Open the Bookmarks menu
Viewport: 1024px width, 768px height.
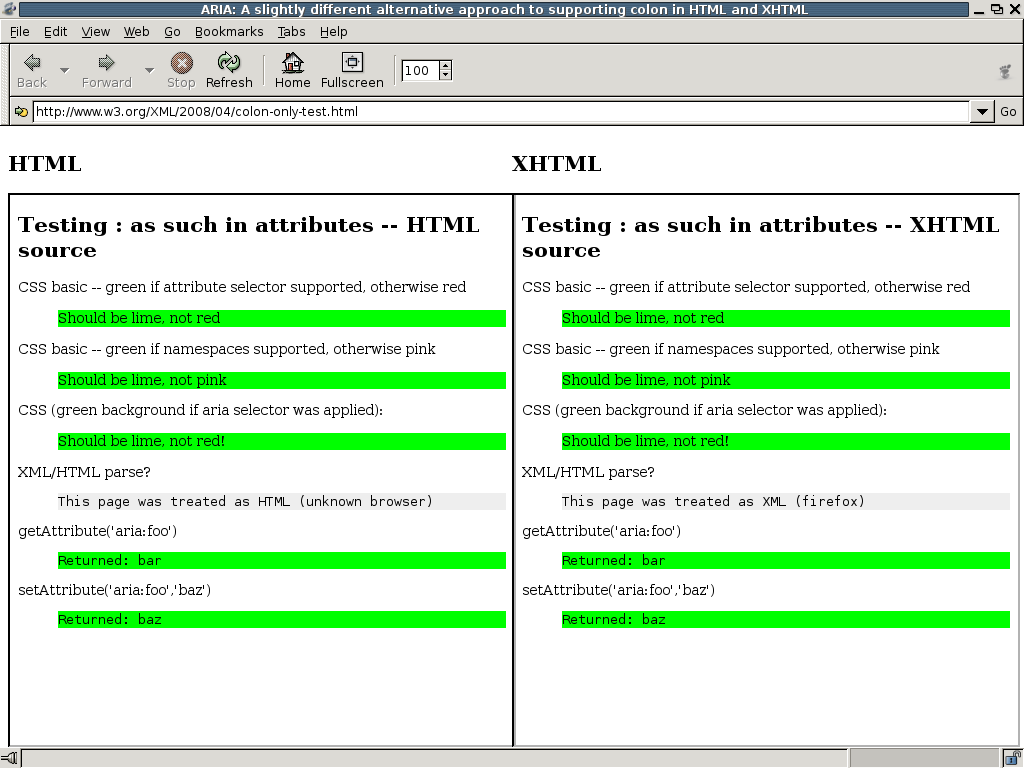(x=229, y=31)
